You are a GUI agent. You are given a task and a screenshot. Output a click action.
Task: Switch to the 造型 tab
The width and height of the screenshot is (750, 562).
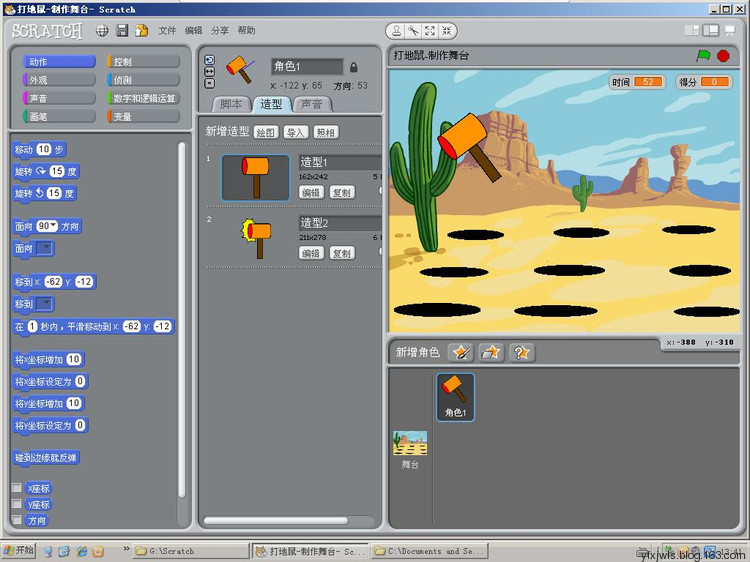click(272, 104)
